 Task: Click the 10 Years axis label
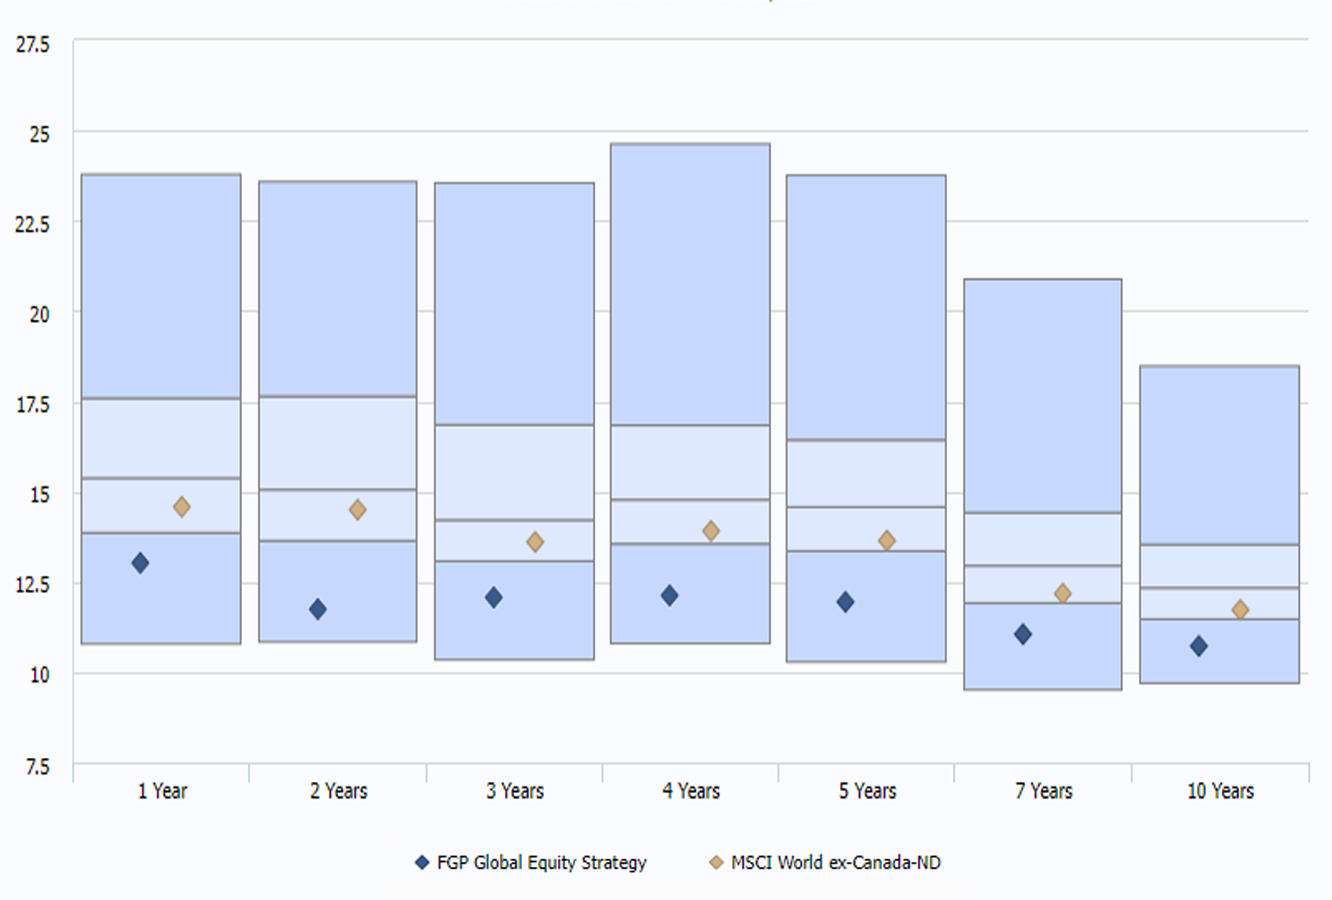(x=1220, y=791)
